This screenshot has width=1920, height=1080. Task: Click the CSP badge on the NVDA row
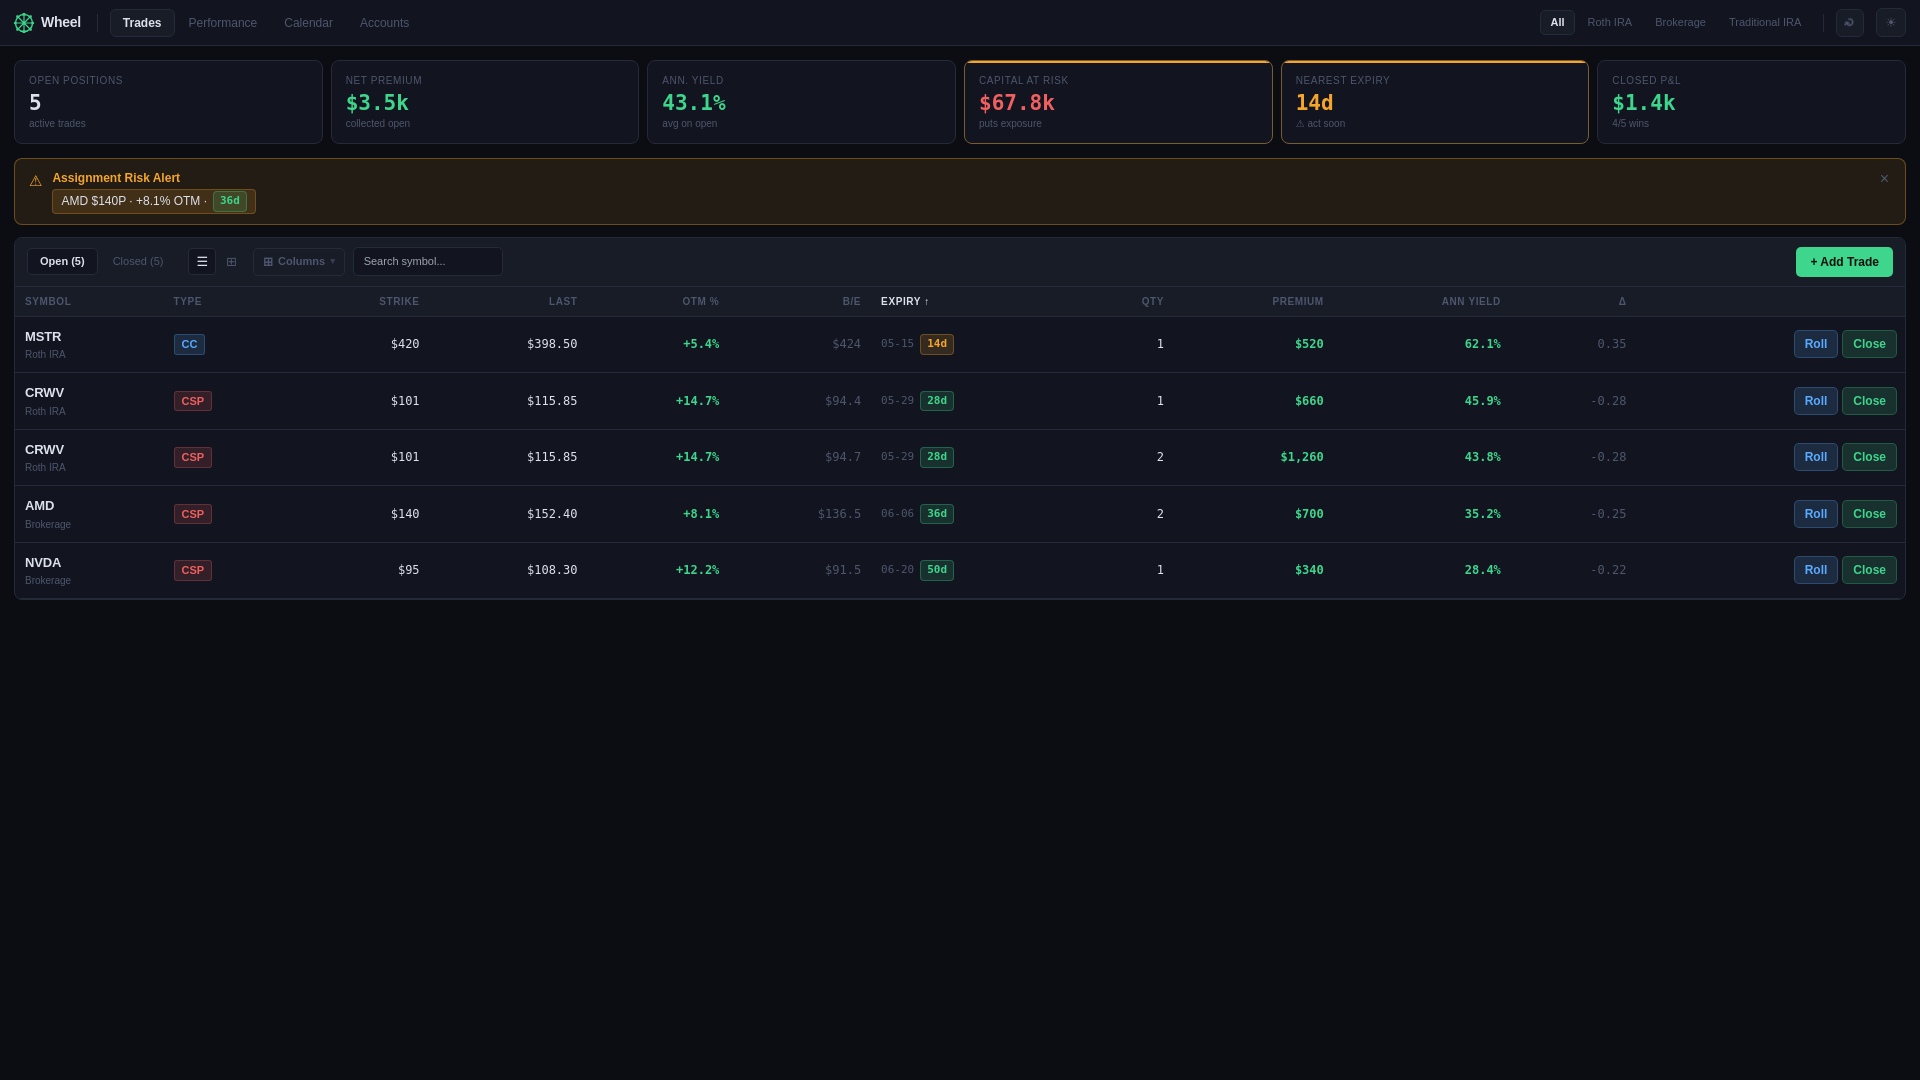point(193,571)
